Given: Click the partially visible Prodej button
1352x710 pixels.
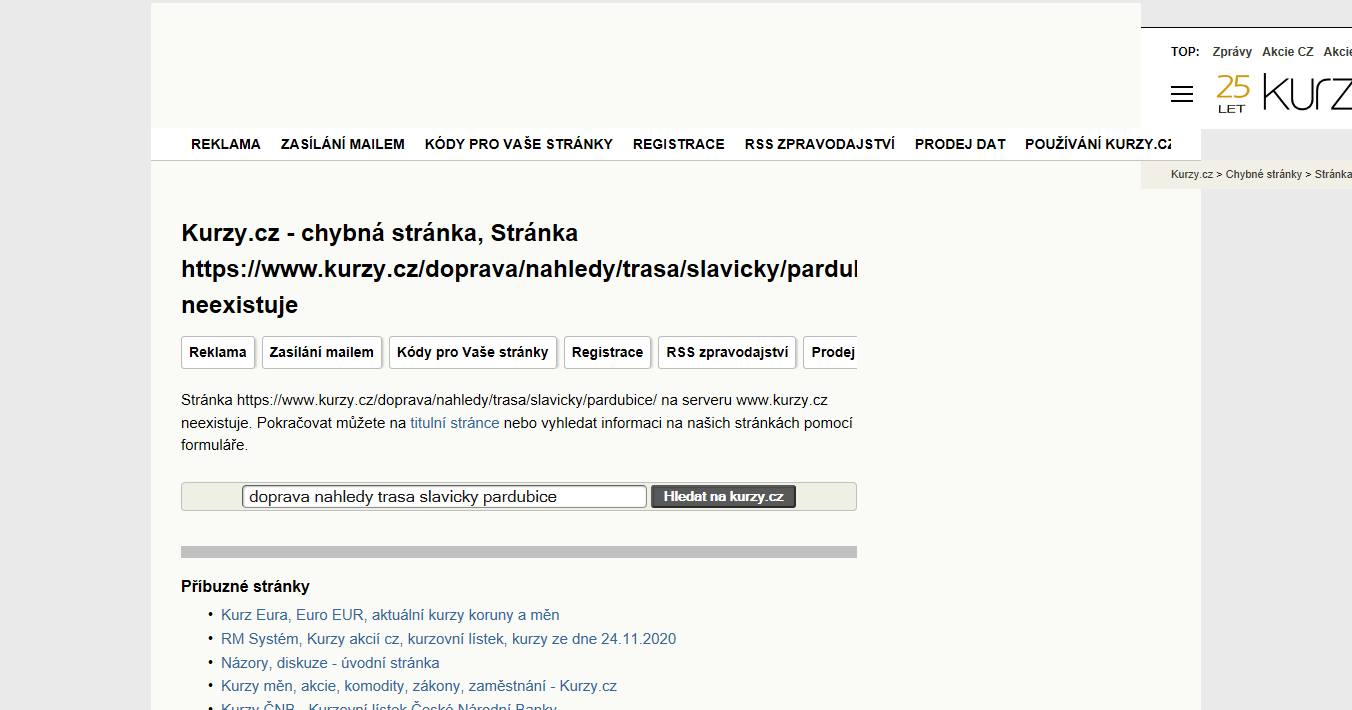Looking at the screenshot, I should [x=831, y=352].
